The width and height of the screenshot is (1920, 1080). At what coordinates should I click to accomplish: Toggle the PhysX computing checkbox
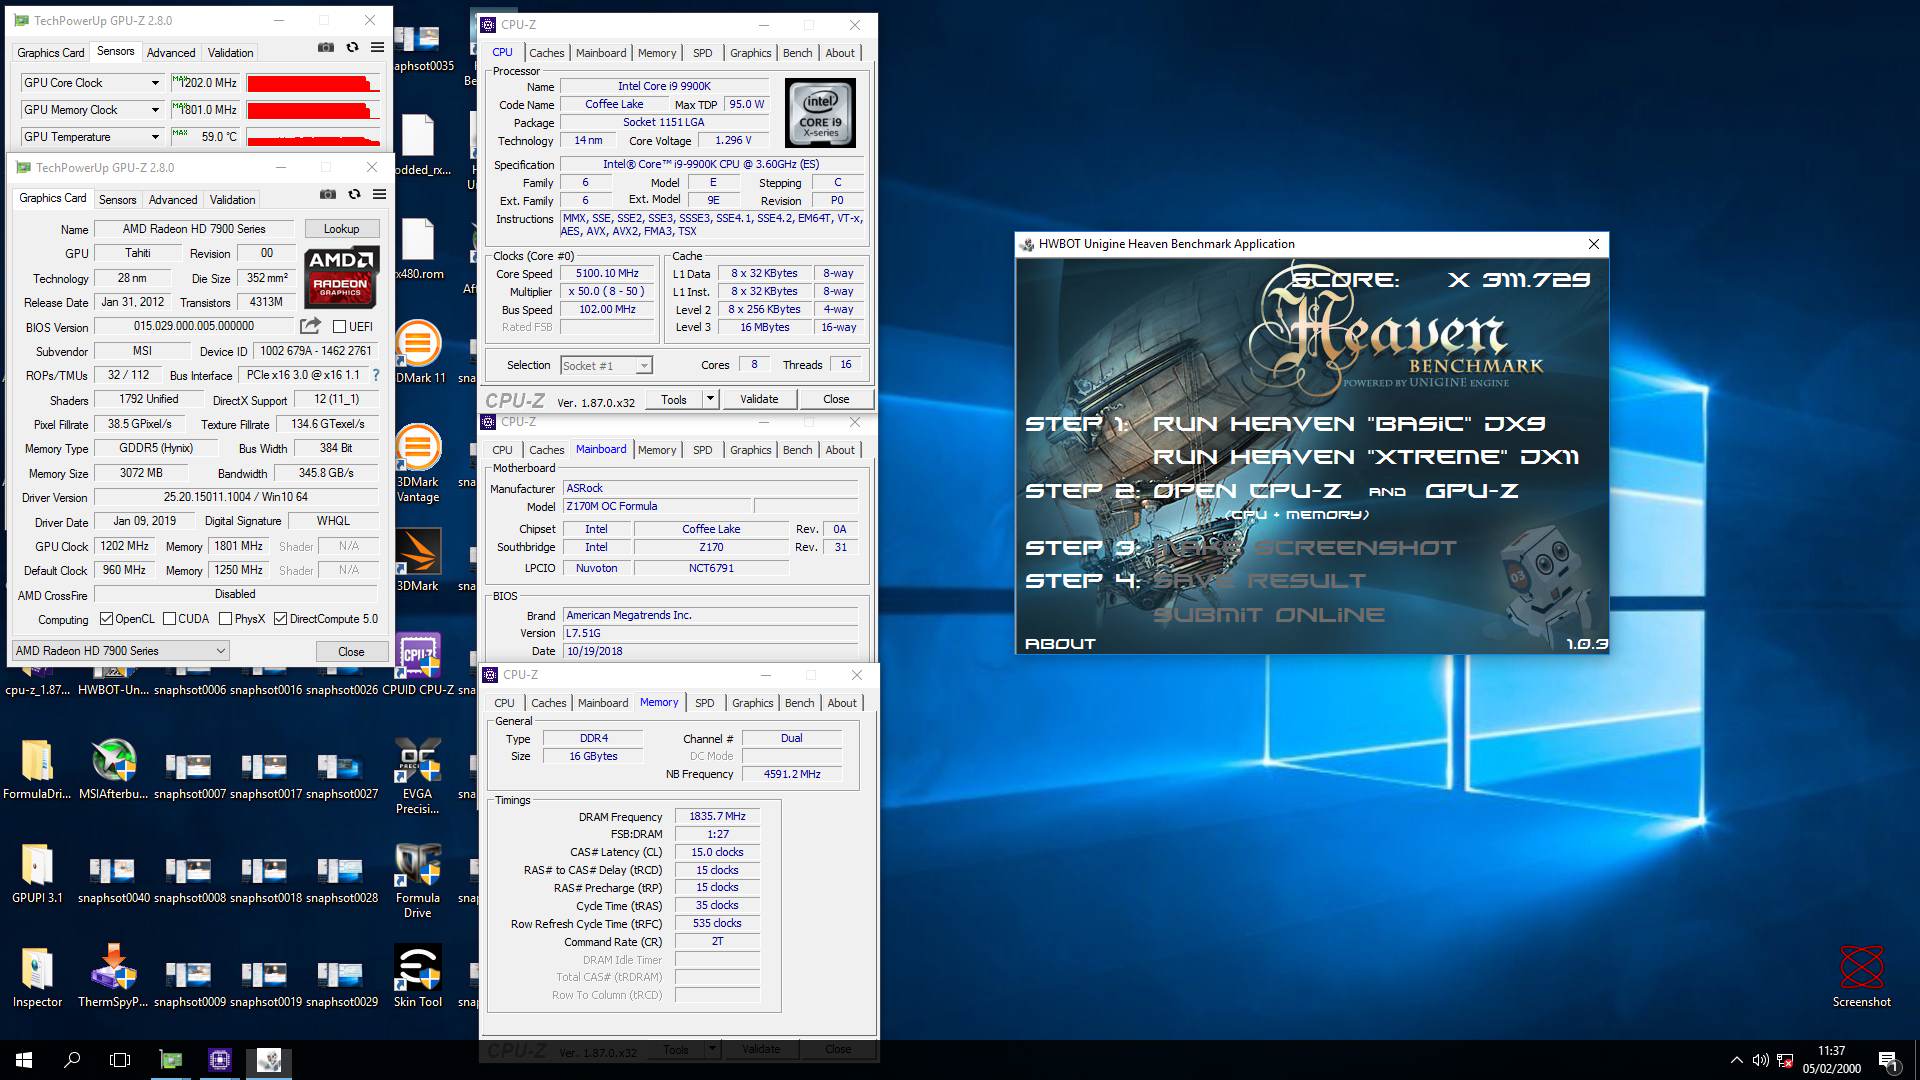click(x=225, y=619)
